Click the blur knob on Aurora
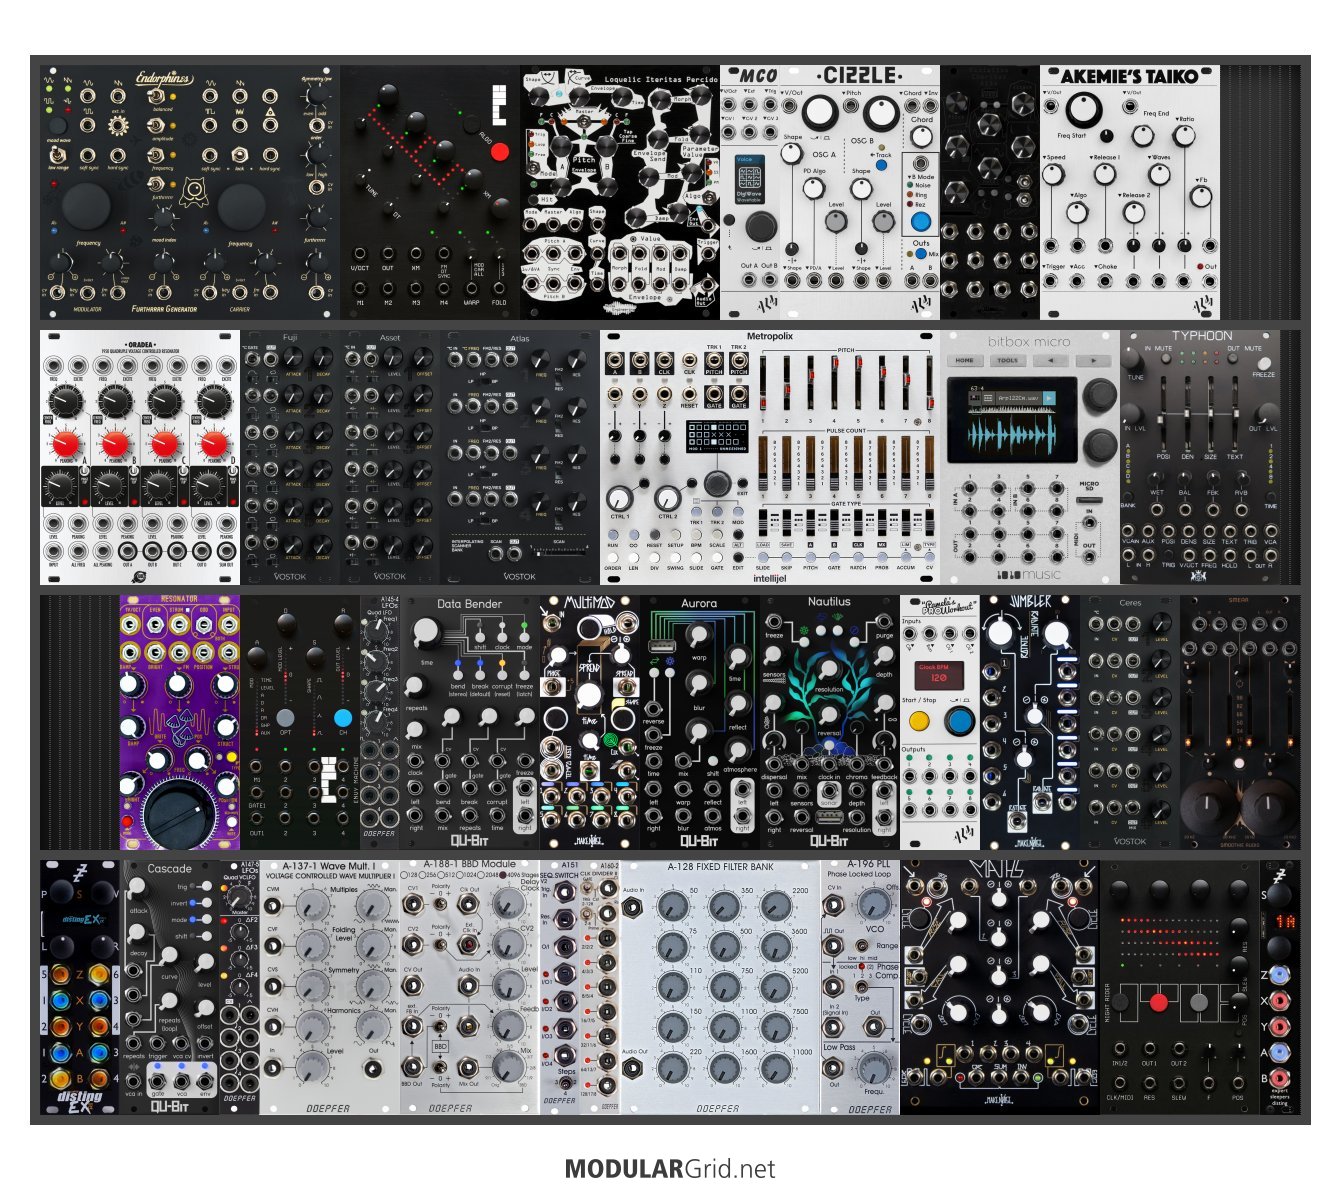1341x1190 pixels. 698,684
